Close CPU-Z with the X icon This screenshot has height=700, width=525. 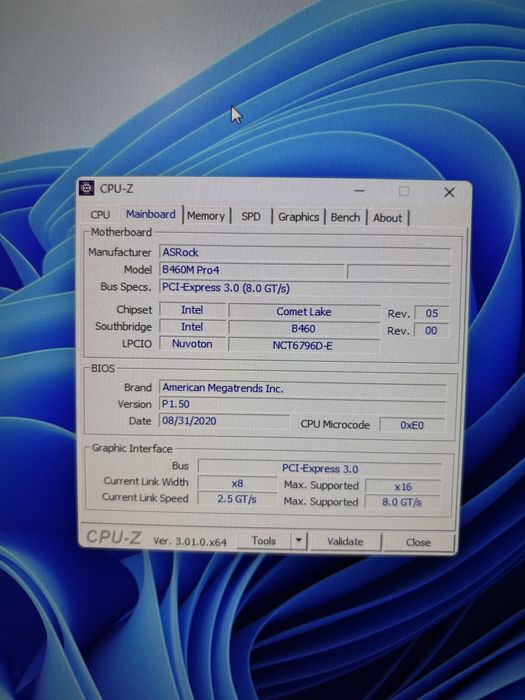click(449, 192)
